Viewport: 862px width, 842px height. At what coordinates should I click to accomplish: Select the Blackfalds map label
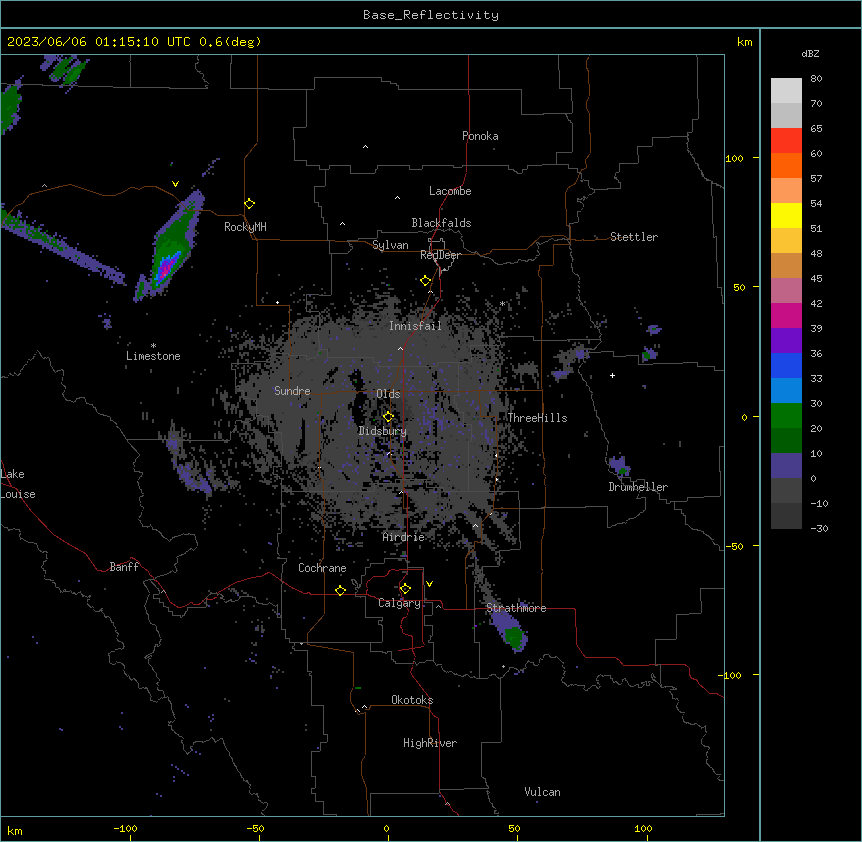click(x=441, y=223)
